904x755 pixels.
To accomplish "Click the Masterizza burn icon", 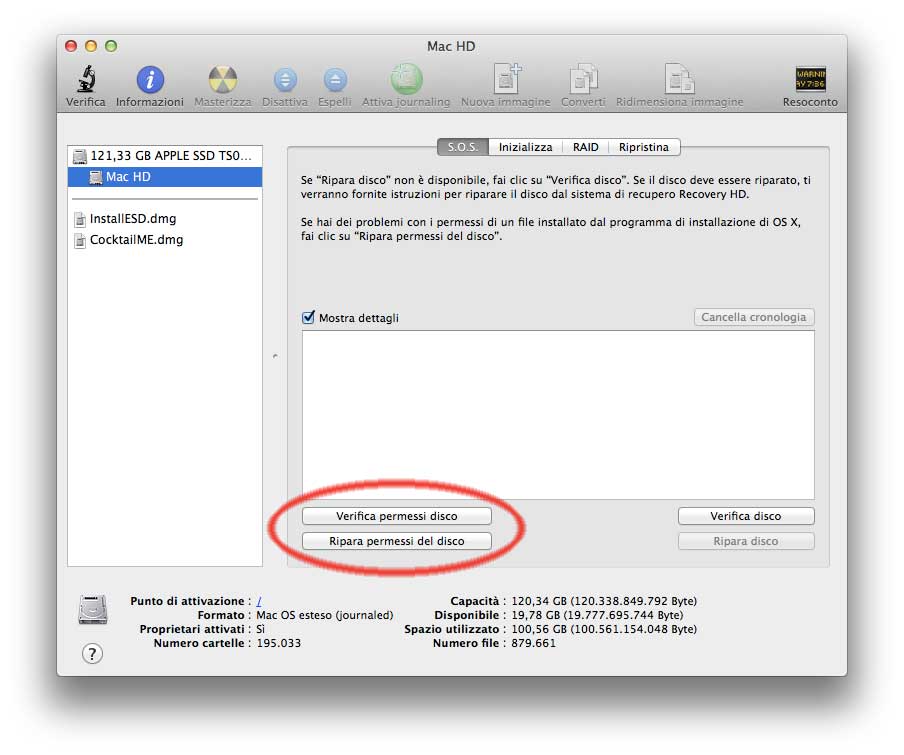I will pos(221,80).
